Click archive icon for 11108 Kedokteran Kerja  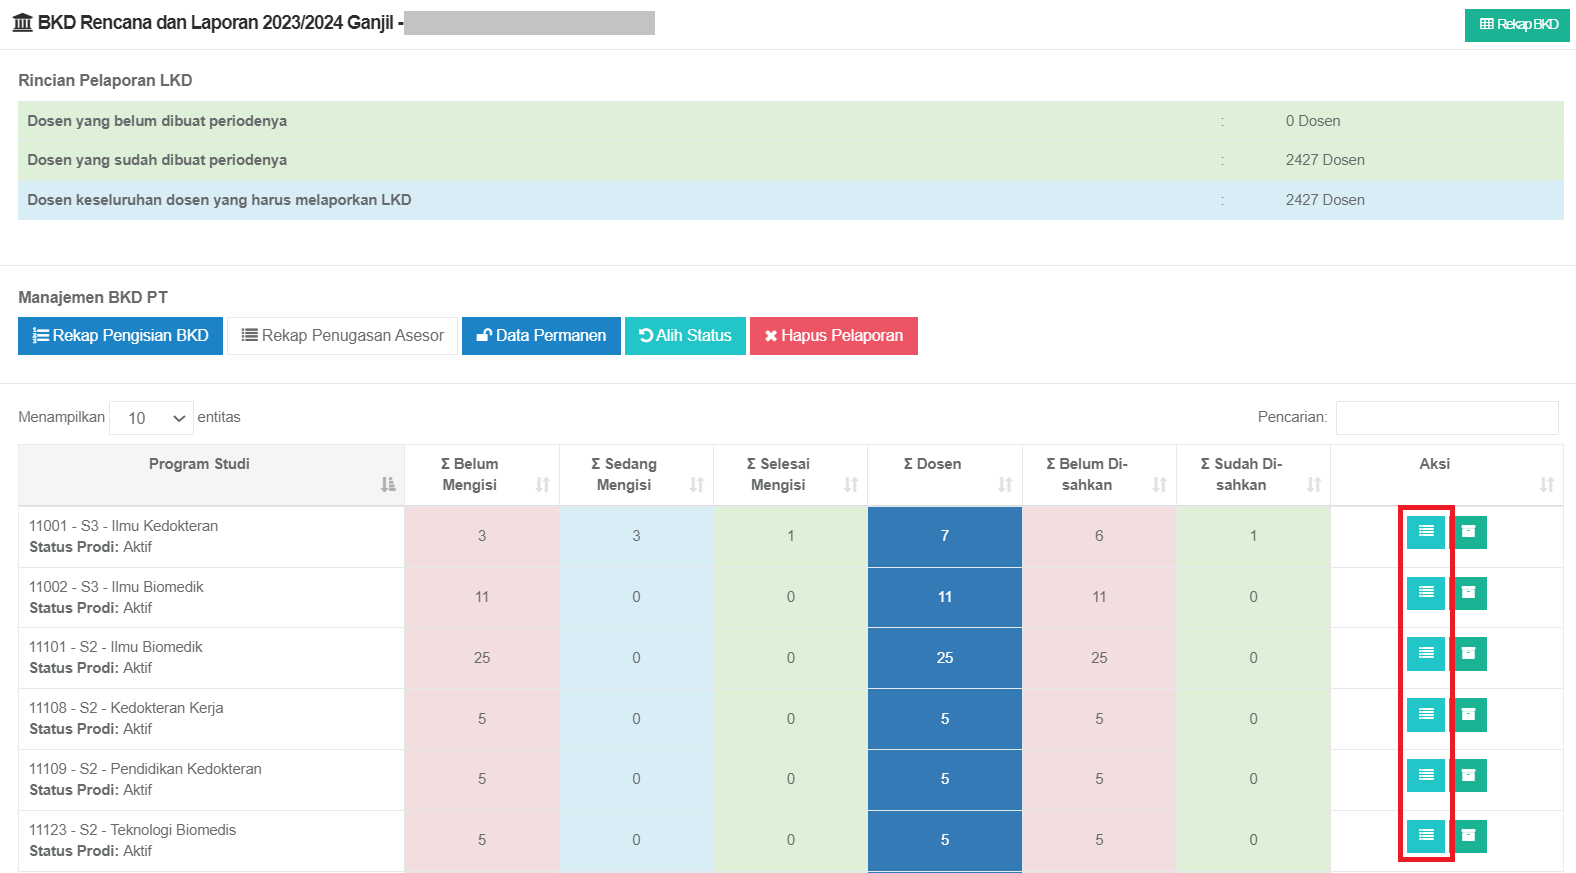coord(1468,715)
